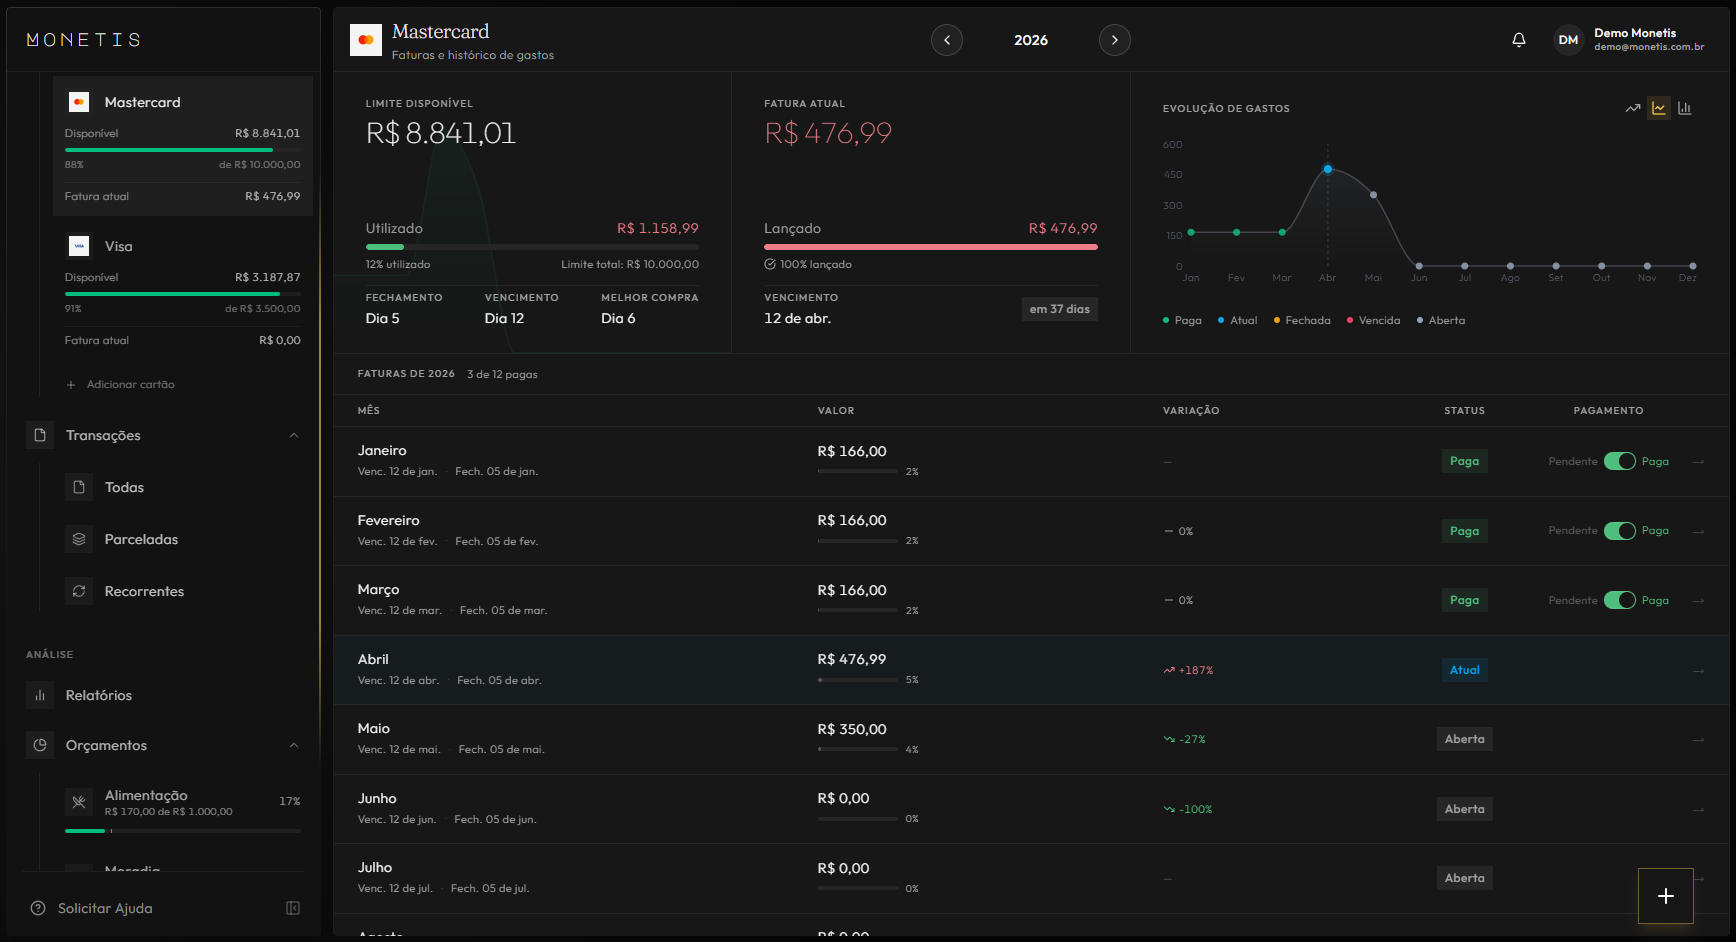1736x942 pixels.
Task: Select the line chart view icon
Action: (1659, 108)
